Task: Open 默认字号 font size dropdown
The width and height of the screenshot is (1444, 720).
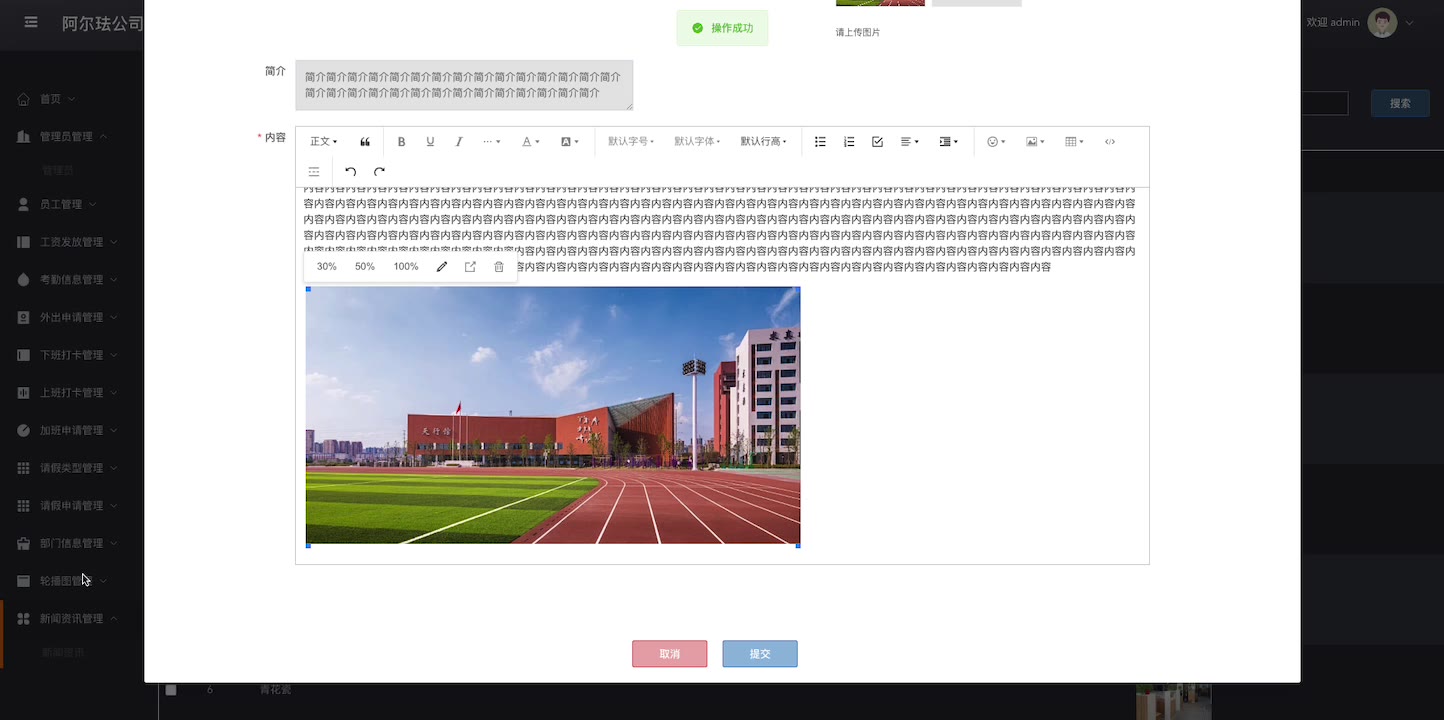Action: (631, 142)
